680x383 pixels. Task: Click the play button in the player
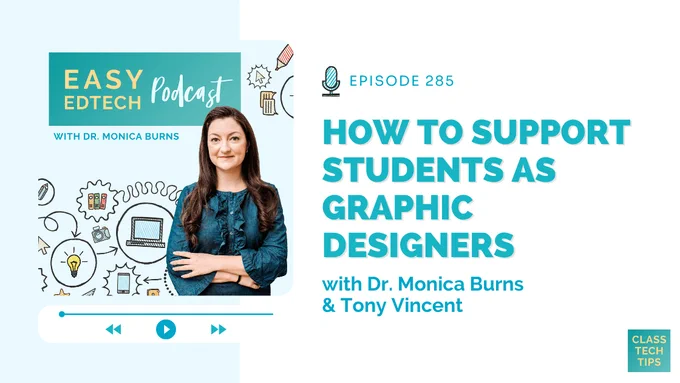pos(166,329)
